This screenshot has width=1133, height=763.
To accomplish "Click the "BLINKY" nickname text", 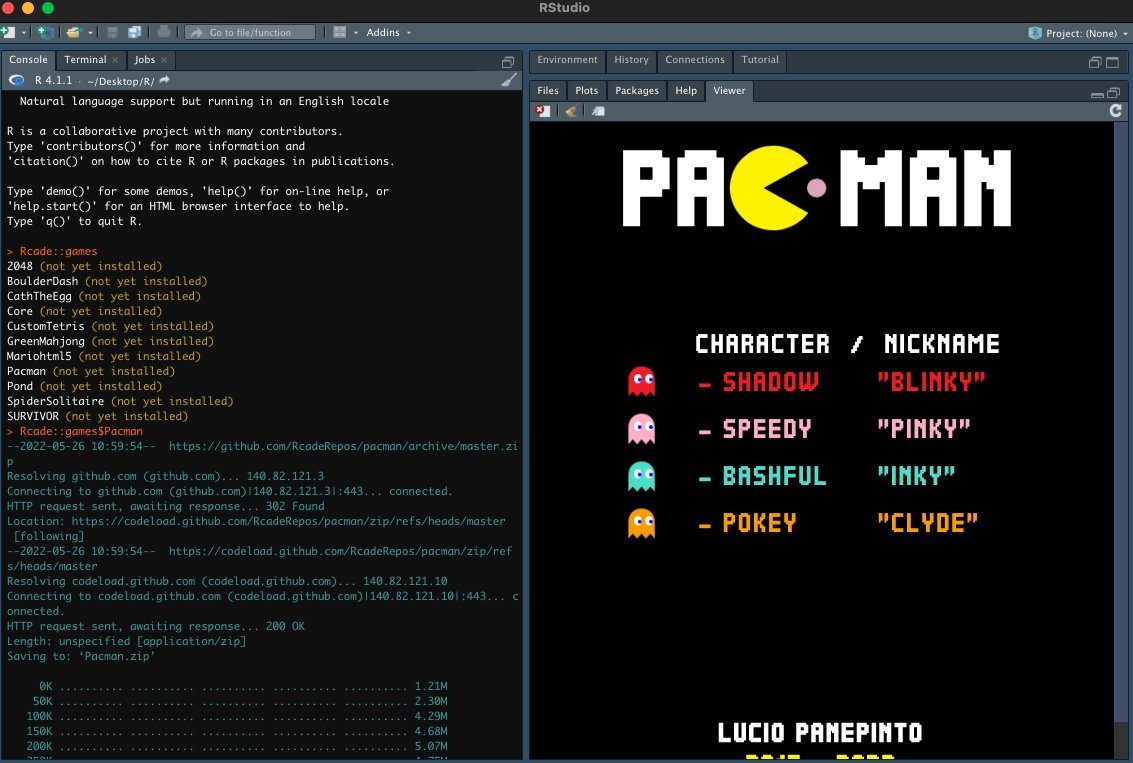I will [931, 382].
